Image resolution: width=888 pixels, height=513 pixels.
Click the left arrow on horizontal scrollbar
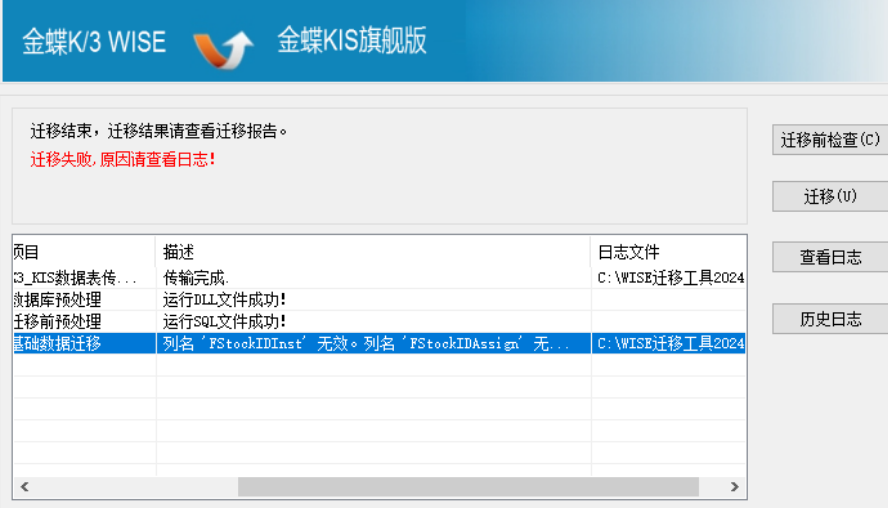(x=24, y=486)
